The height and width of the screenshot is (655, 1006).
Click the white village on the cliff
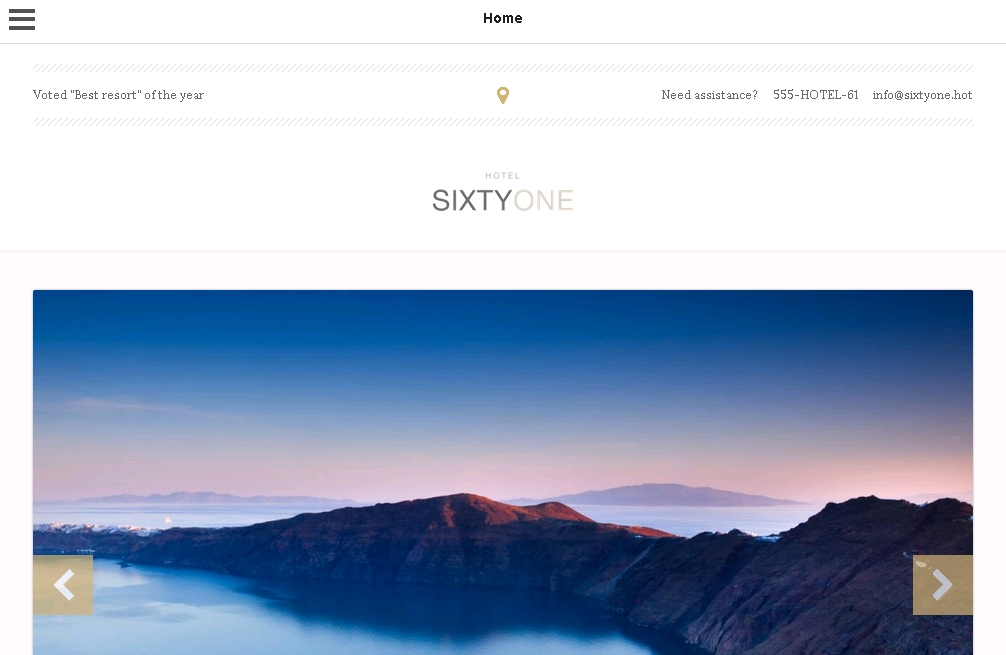click(x=96, y=529)
